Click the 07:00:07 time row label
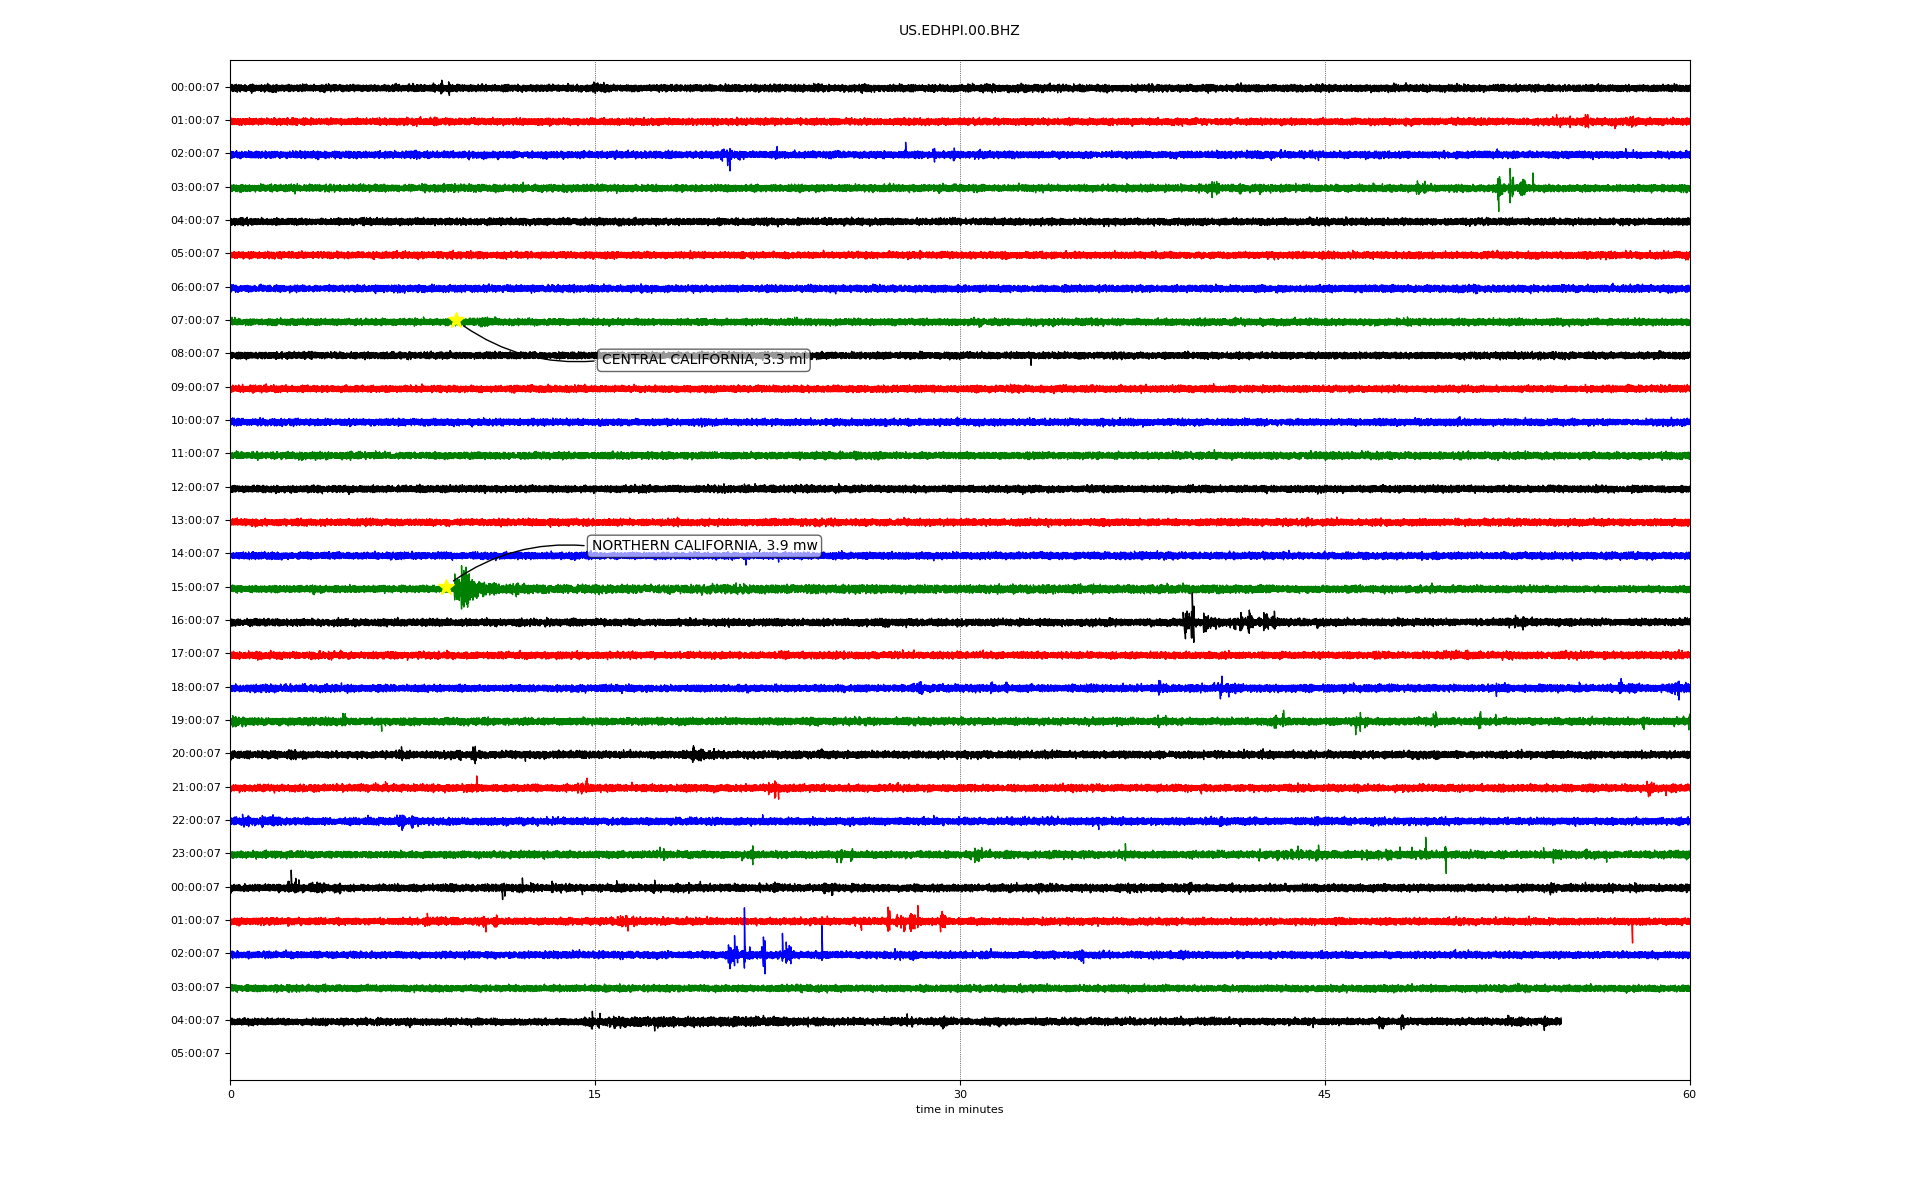1920x1200 pixels. (195, 321)
